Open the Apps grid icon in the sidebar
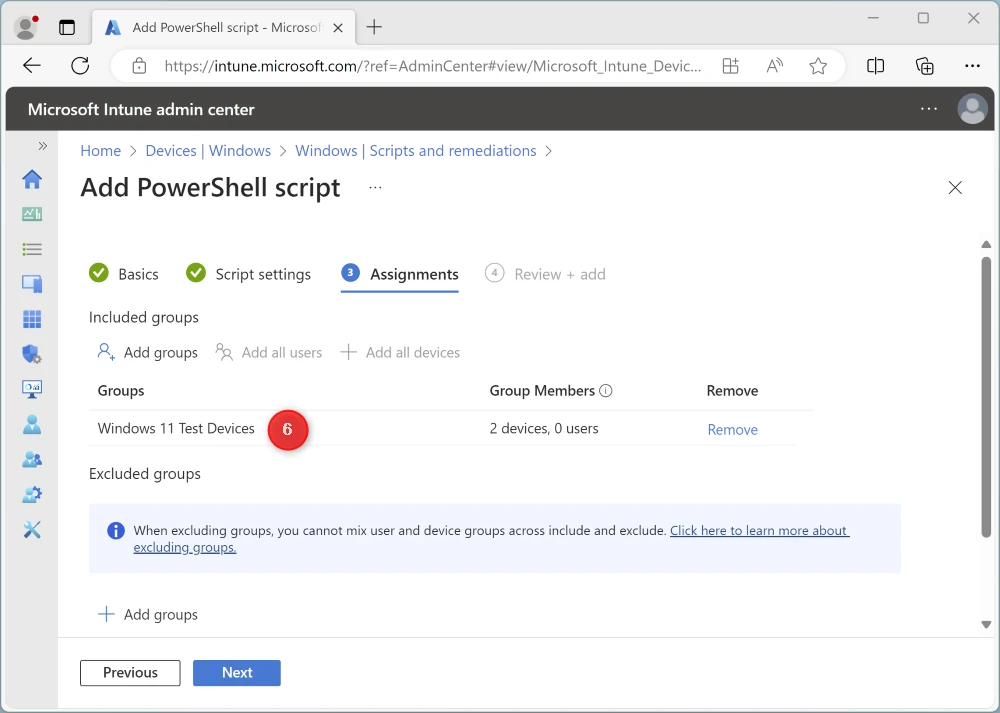This screenshot has height=713, width=1000. pyautogui.click(x=32, y=319)
